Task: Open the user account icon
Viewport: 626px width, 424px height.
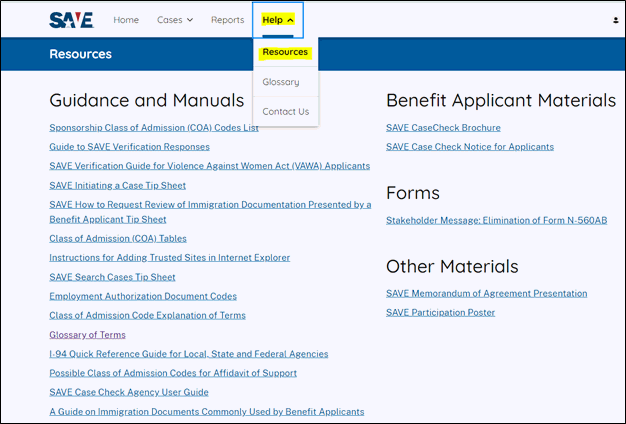Action: [x=616, y=20]
